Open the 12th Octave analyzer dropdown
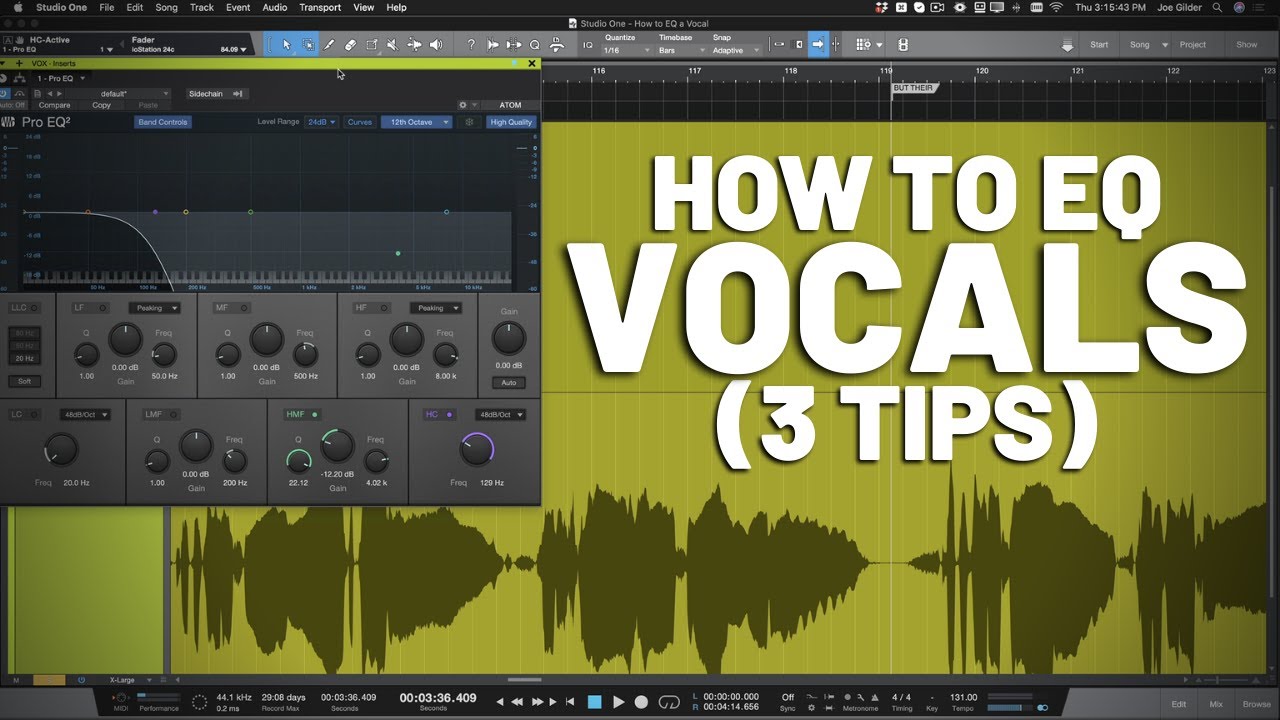Viewport: 1280px width, 720px height. (x=416, y=122)
